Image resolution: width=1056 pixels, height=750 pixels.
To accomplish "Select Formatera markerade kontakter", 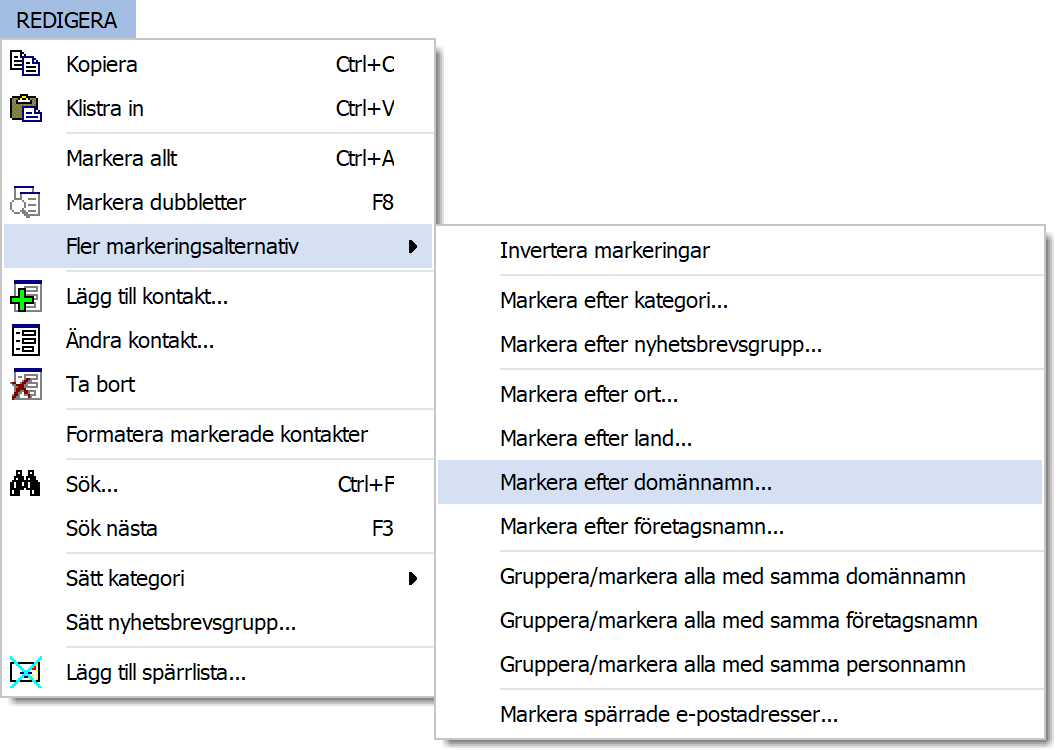I will [218, 434].
